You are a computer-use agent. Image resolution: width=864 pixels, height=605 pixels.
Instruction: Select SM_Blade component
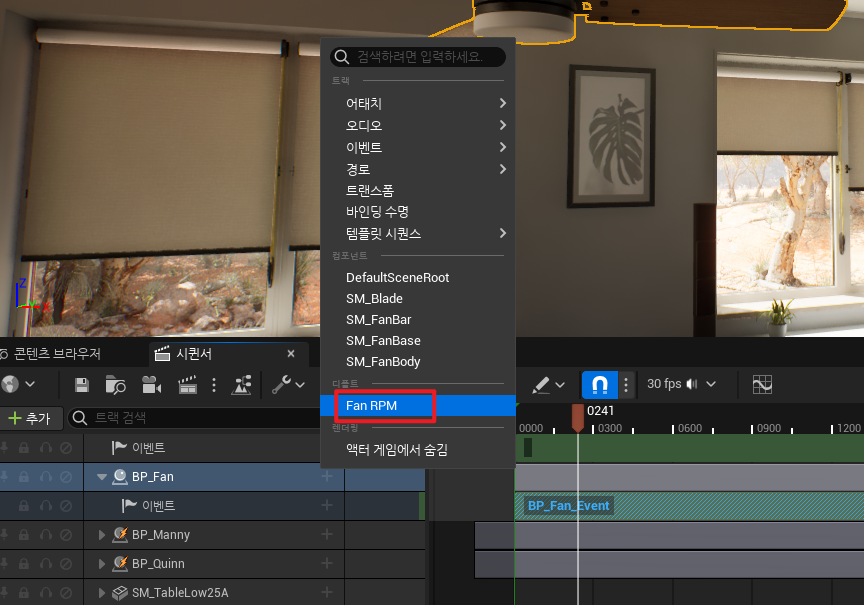418,298
